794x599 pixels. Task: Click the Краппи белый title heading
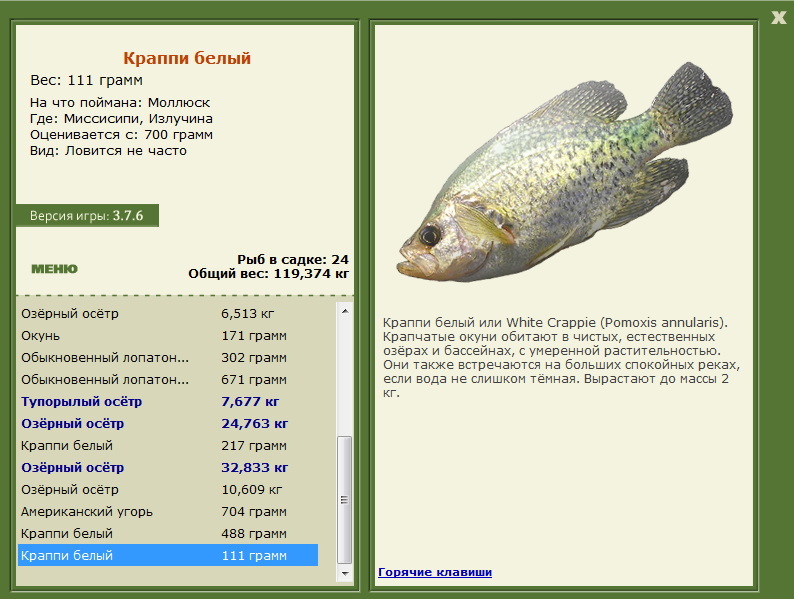coord(187,58)
